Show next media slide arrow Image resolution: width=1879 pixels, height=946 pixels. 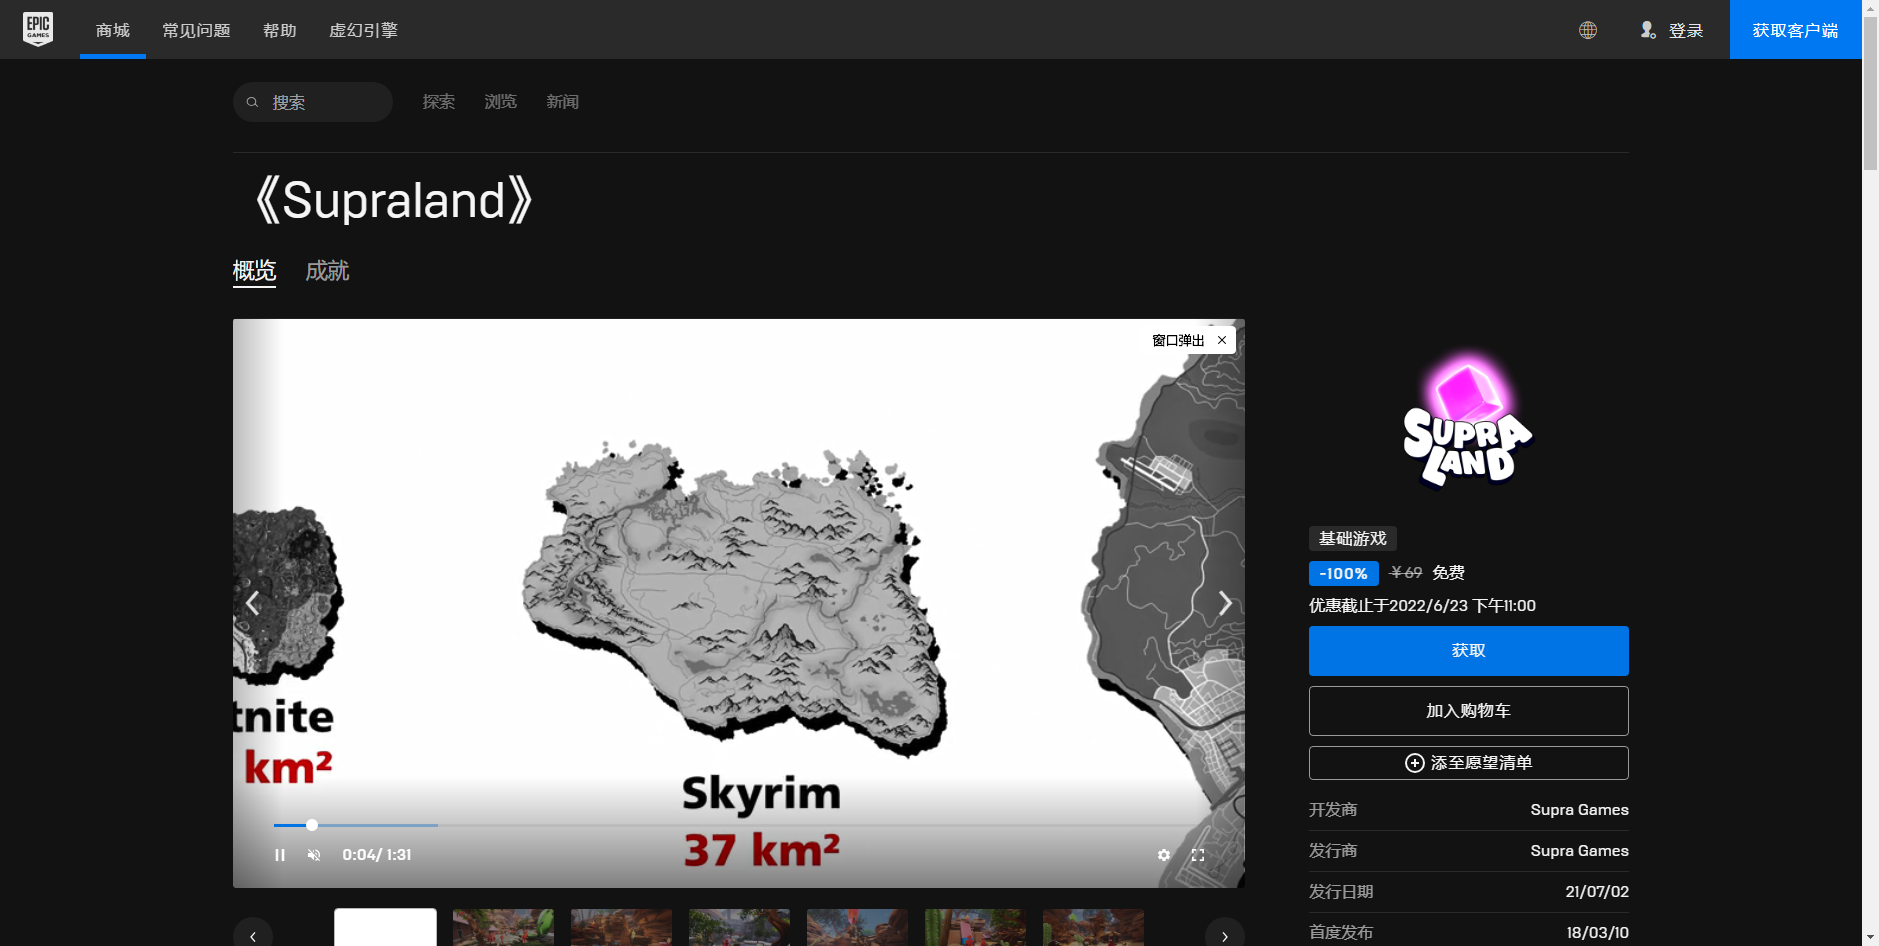[1225, 603]
